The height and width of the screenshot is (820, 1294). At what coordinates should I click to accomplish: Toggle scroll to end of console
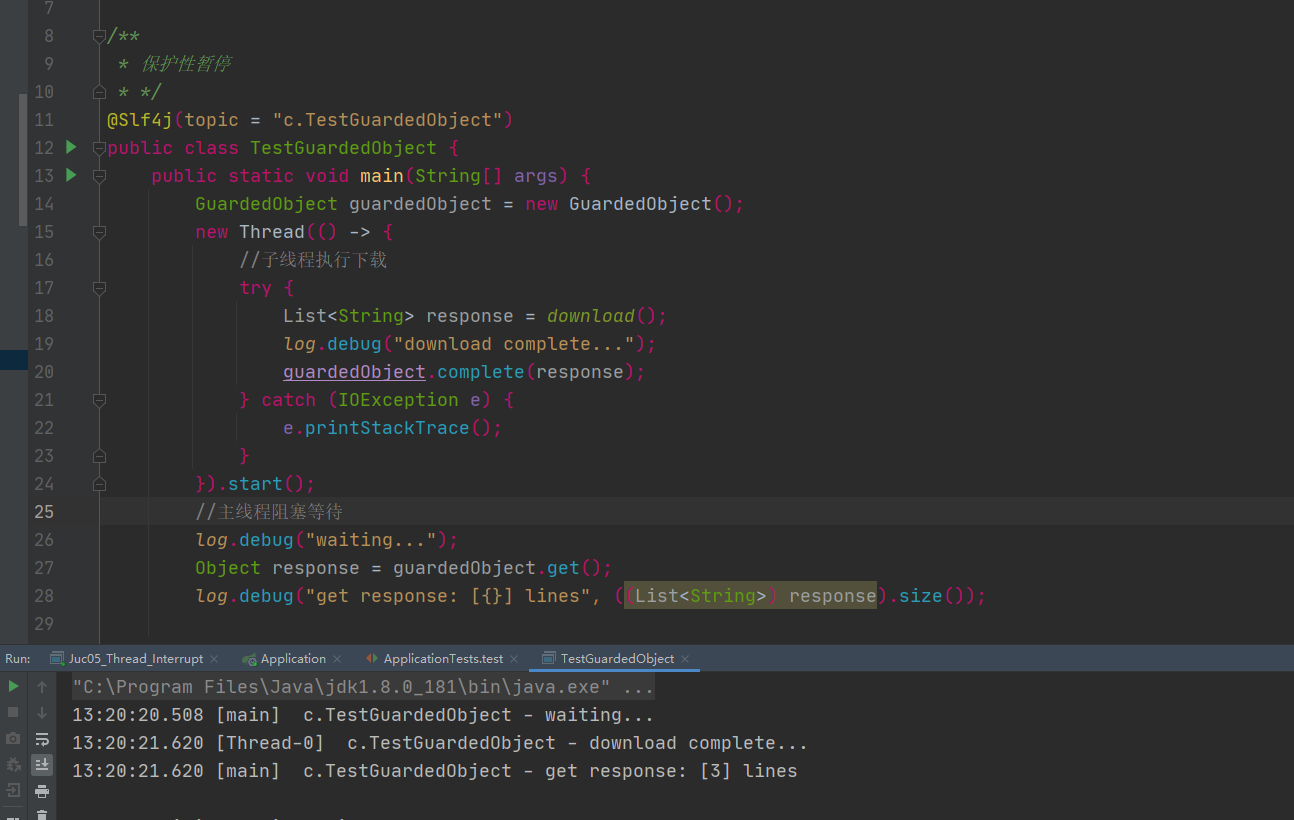tap(42, 765)
